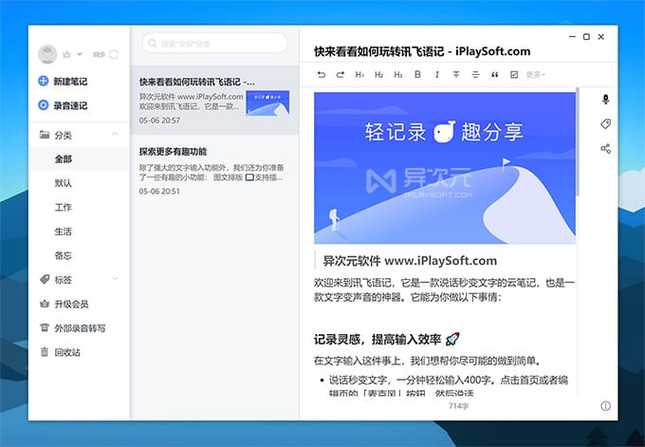The image size is (645, 447).
Task: Click the blue plus icon for 新建笔记
Action: click(x=43, y=81)
